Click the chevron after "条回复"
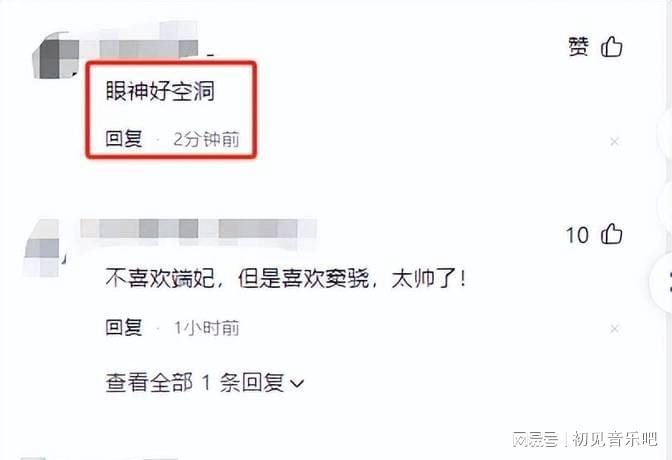The image size is (672, 460). tap(297, 383)
